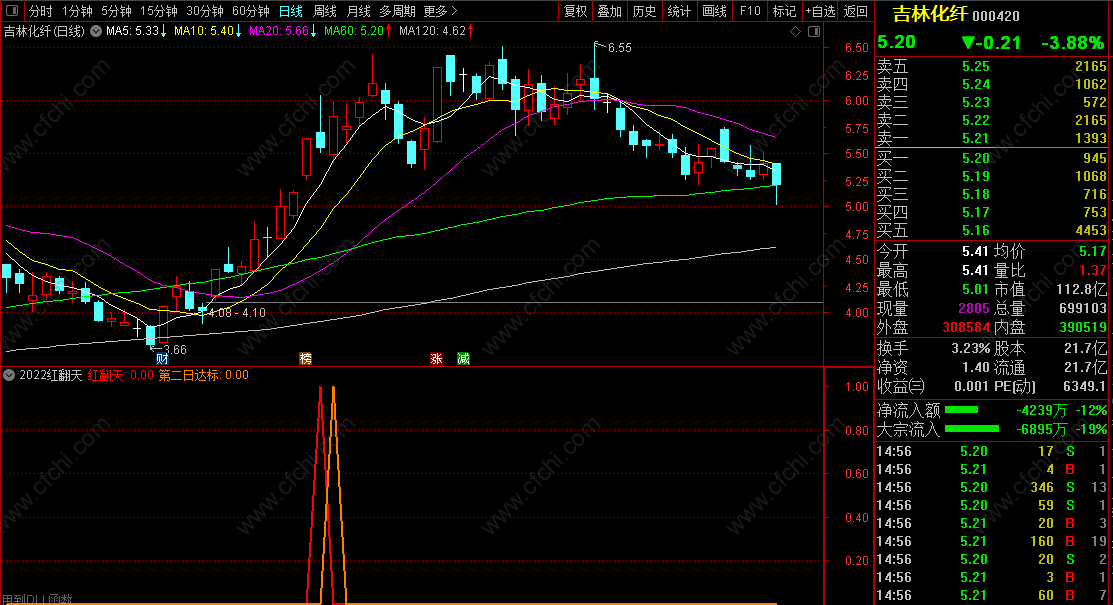Click the green 减 marker icon
This screenshot has height=605, width=1113.
click(463, 359)
